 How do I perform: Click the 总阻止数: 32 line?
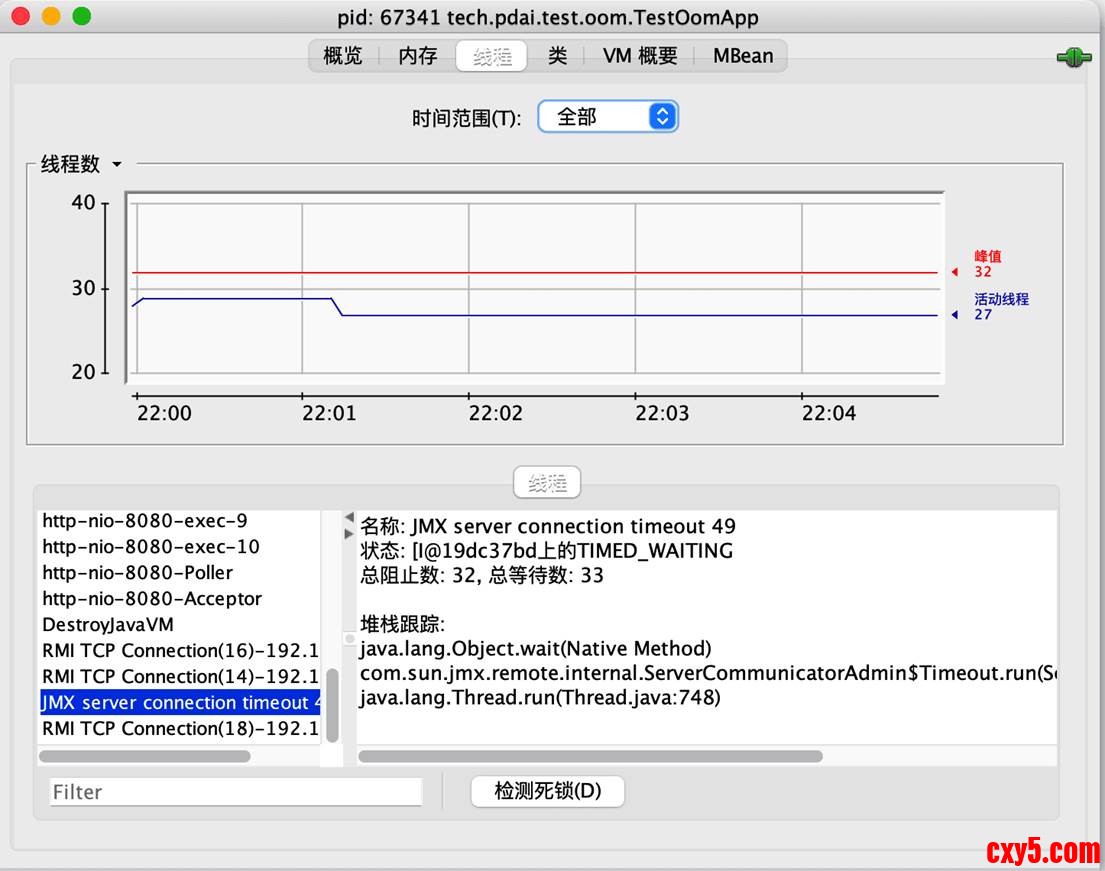point(482,575)
